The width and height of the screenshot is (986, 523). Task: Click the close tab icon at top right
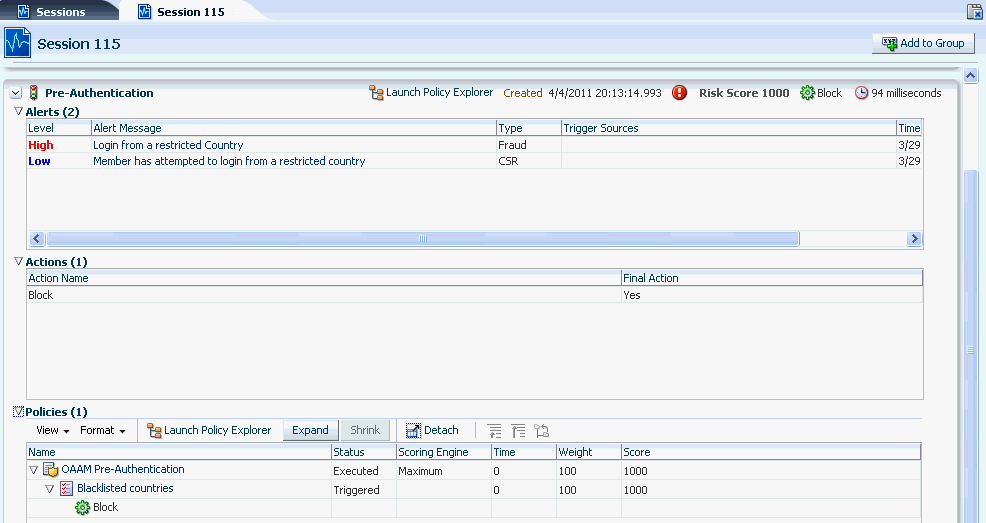pos(974,11)
